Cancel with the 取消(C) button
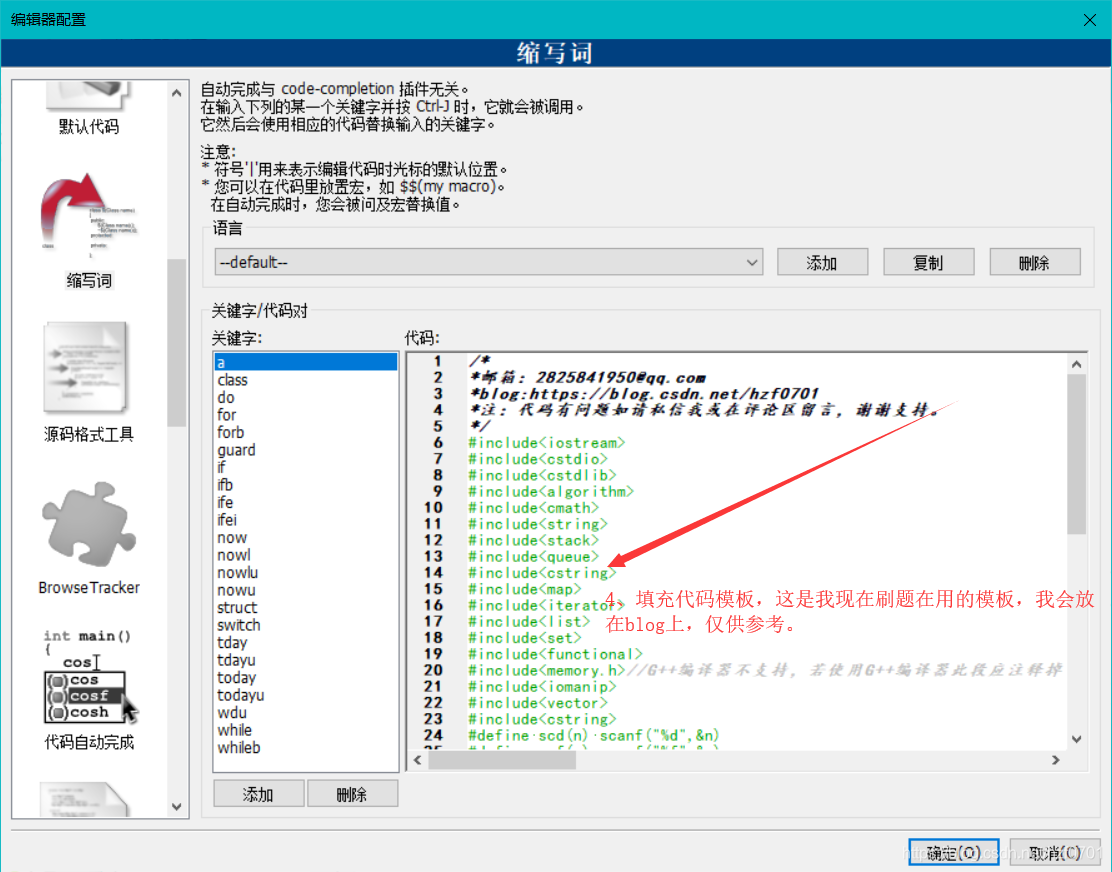1112x872 pixels. (x=1055, y=852)
